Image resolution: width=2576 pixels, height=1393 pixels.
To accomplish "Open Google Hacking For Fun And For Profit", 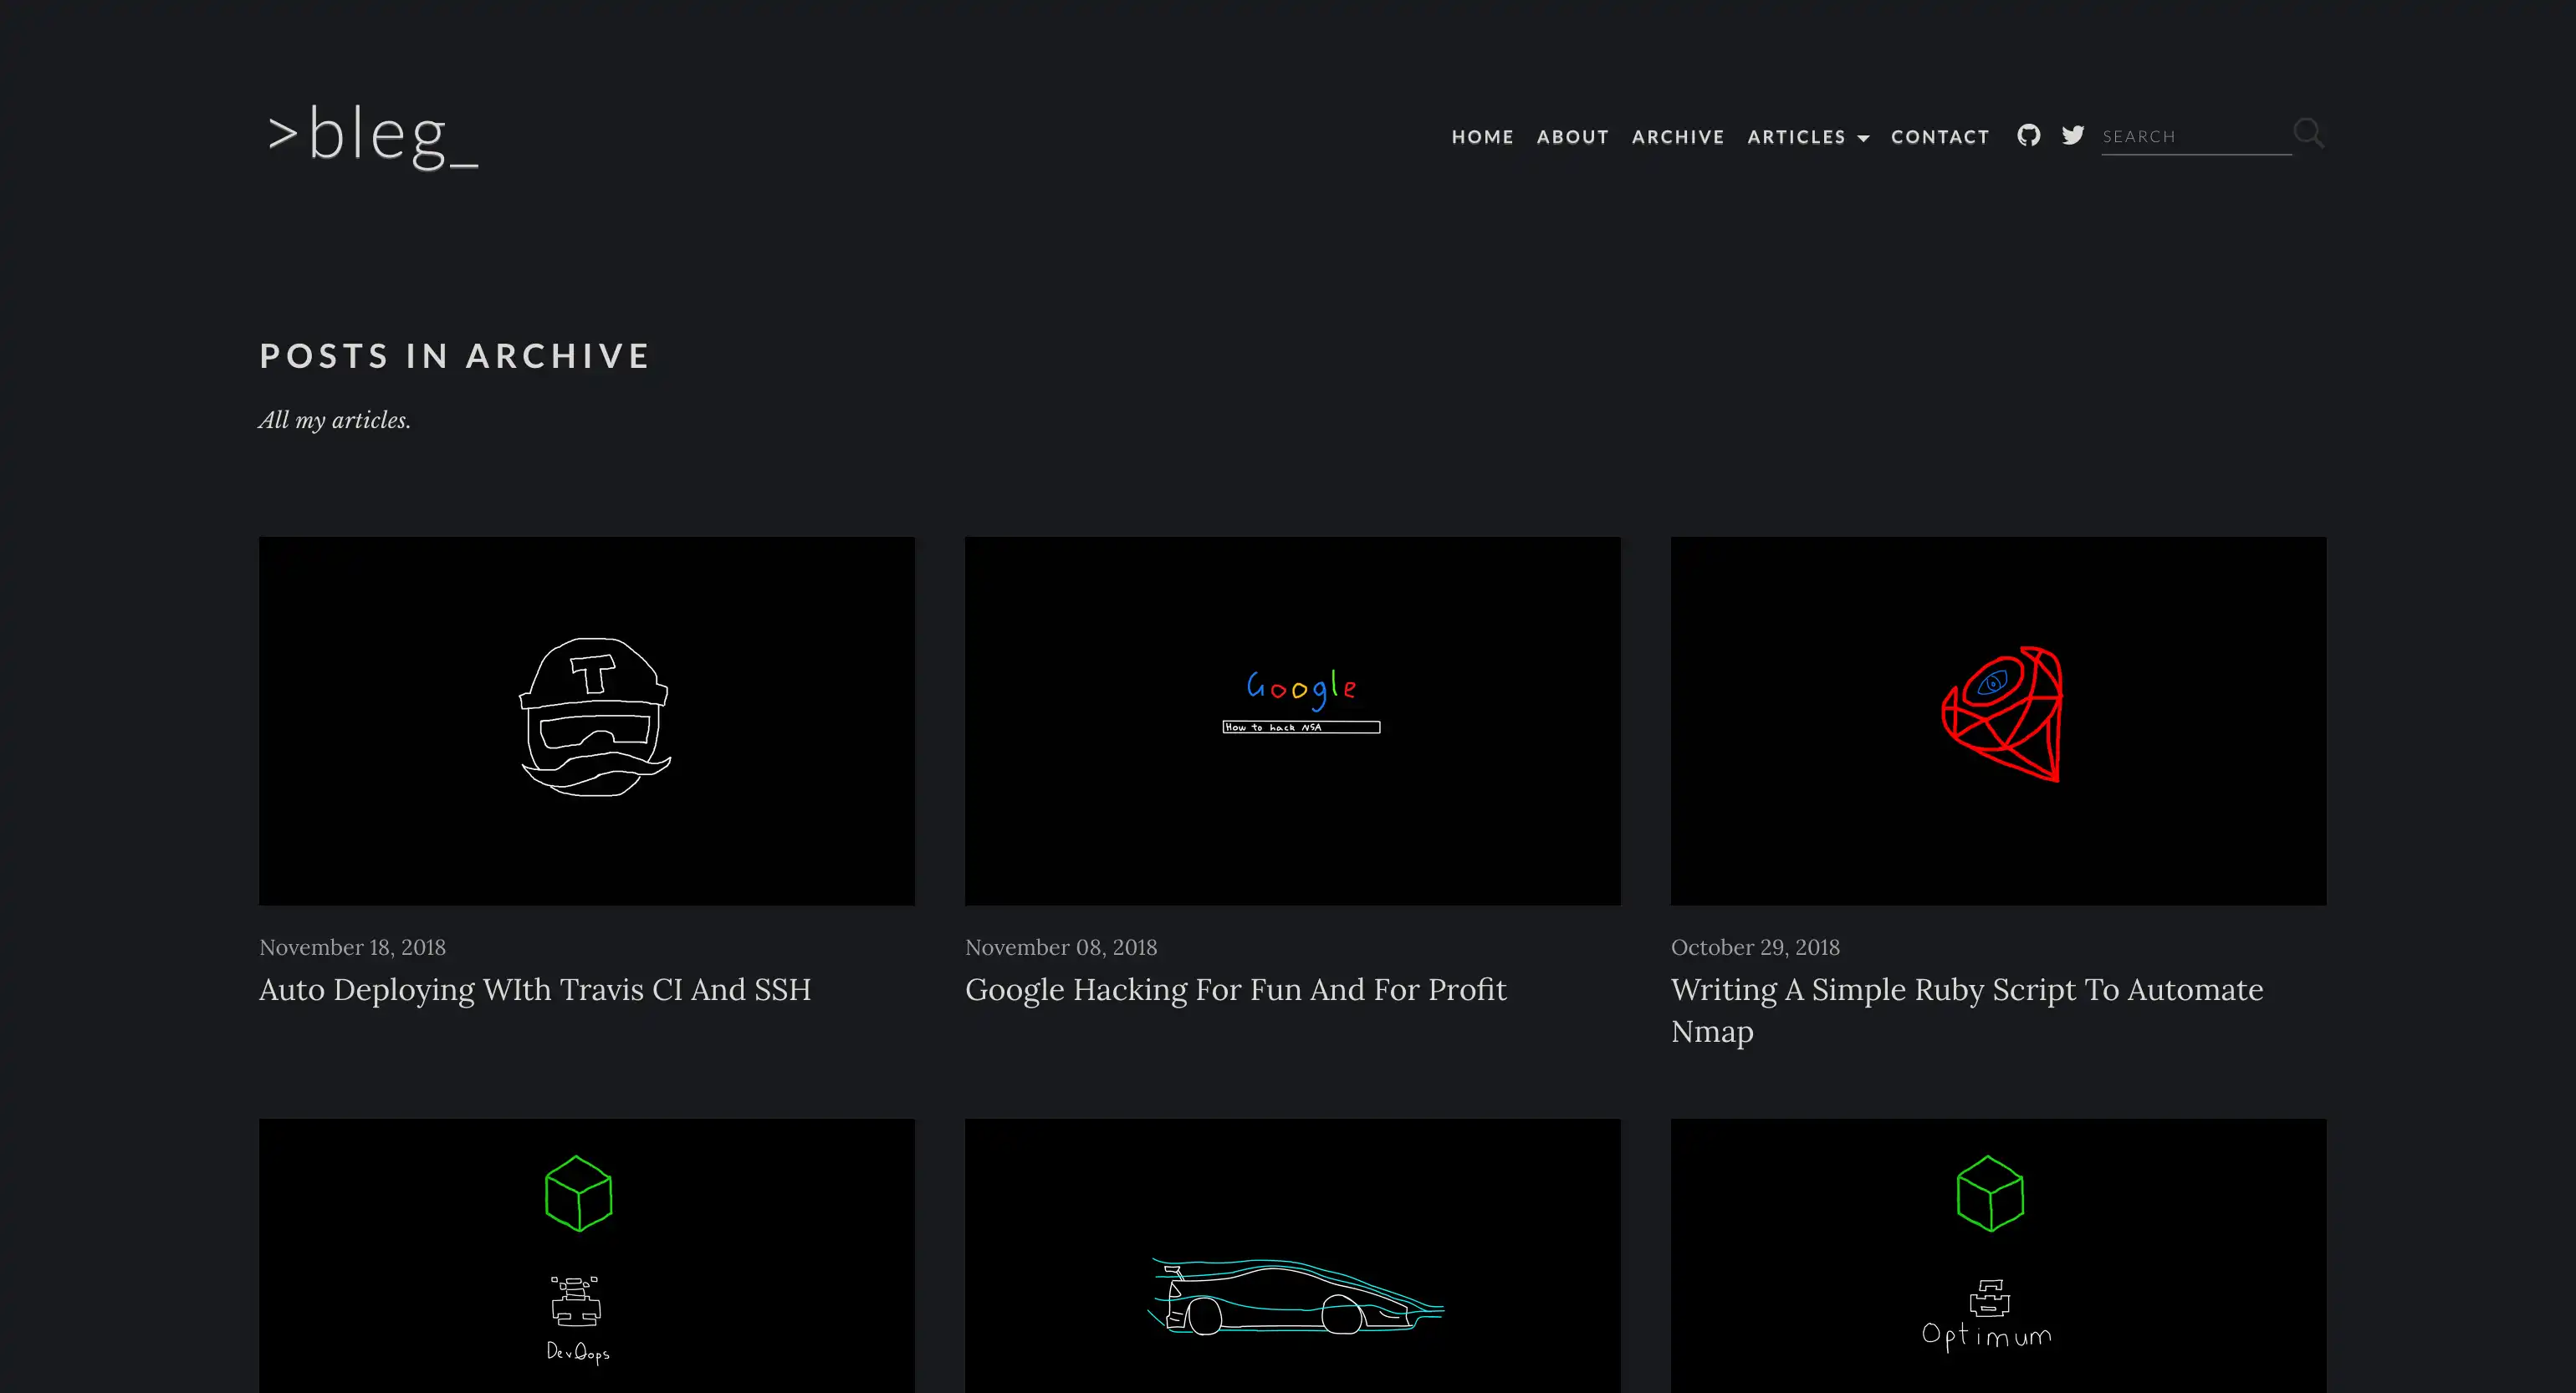I will 1235,989.
